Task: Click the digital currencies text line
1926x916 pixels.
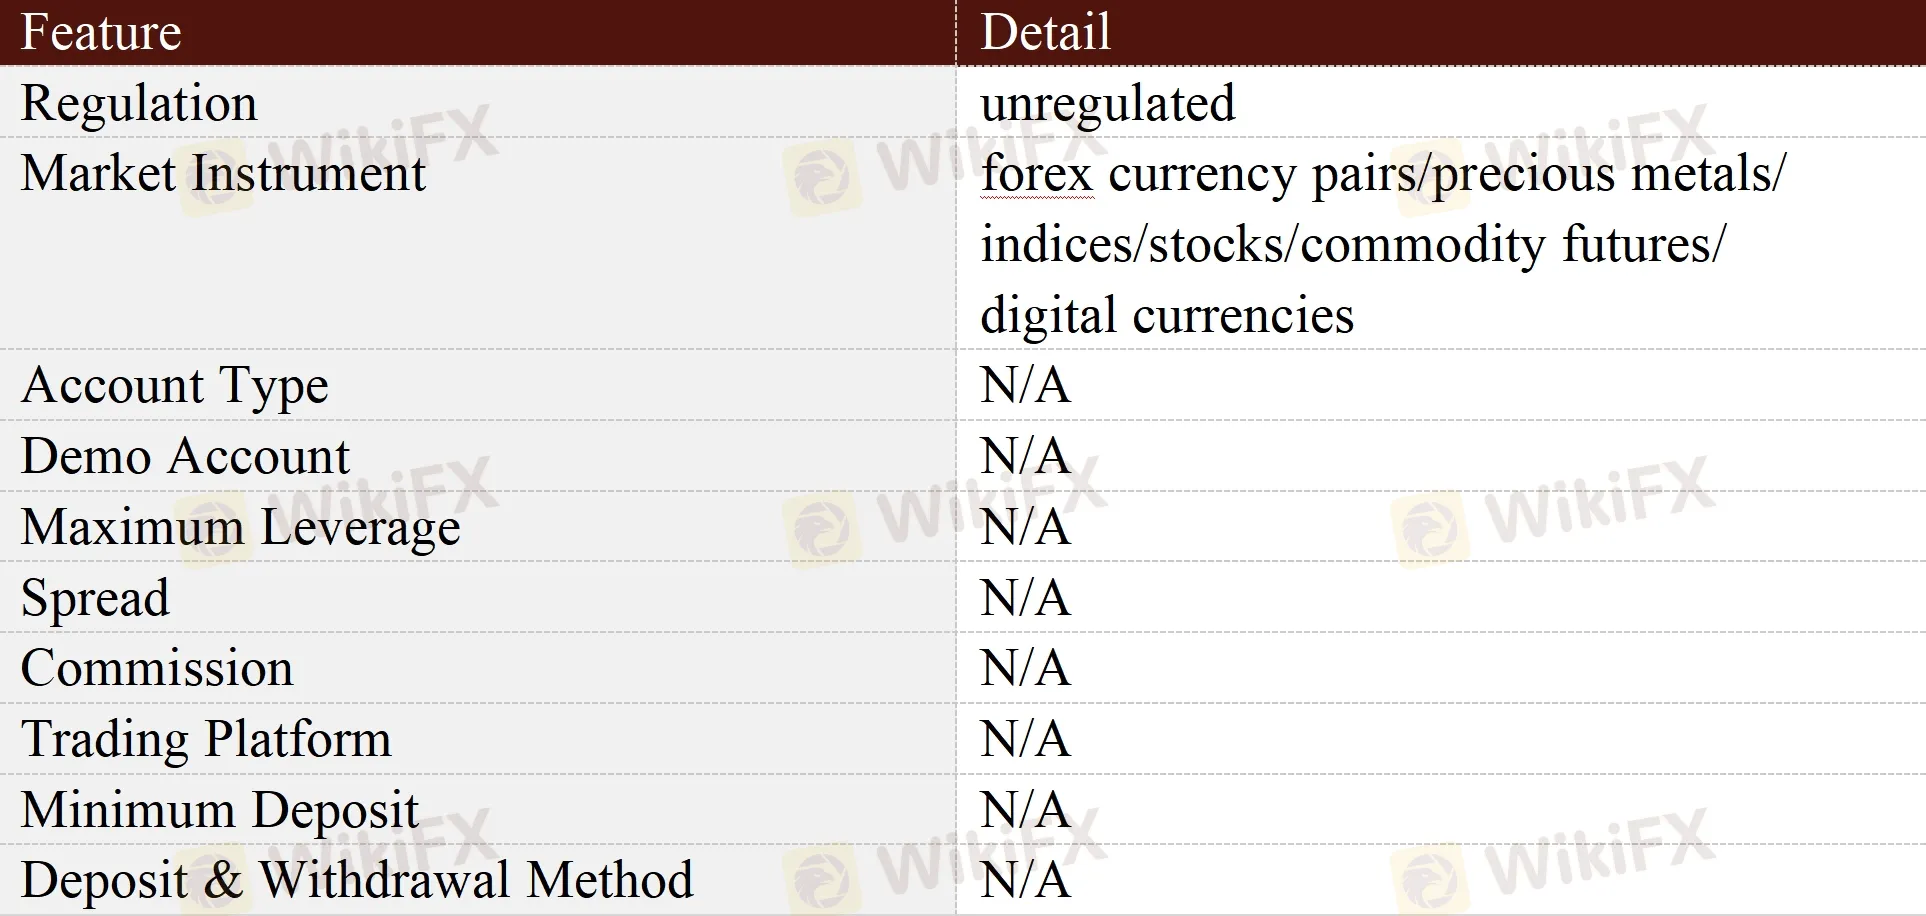Action: (1167, 316)
